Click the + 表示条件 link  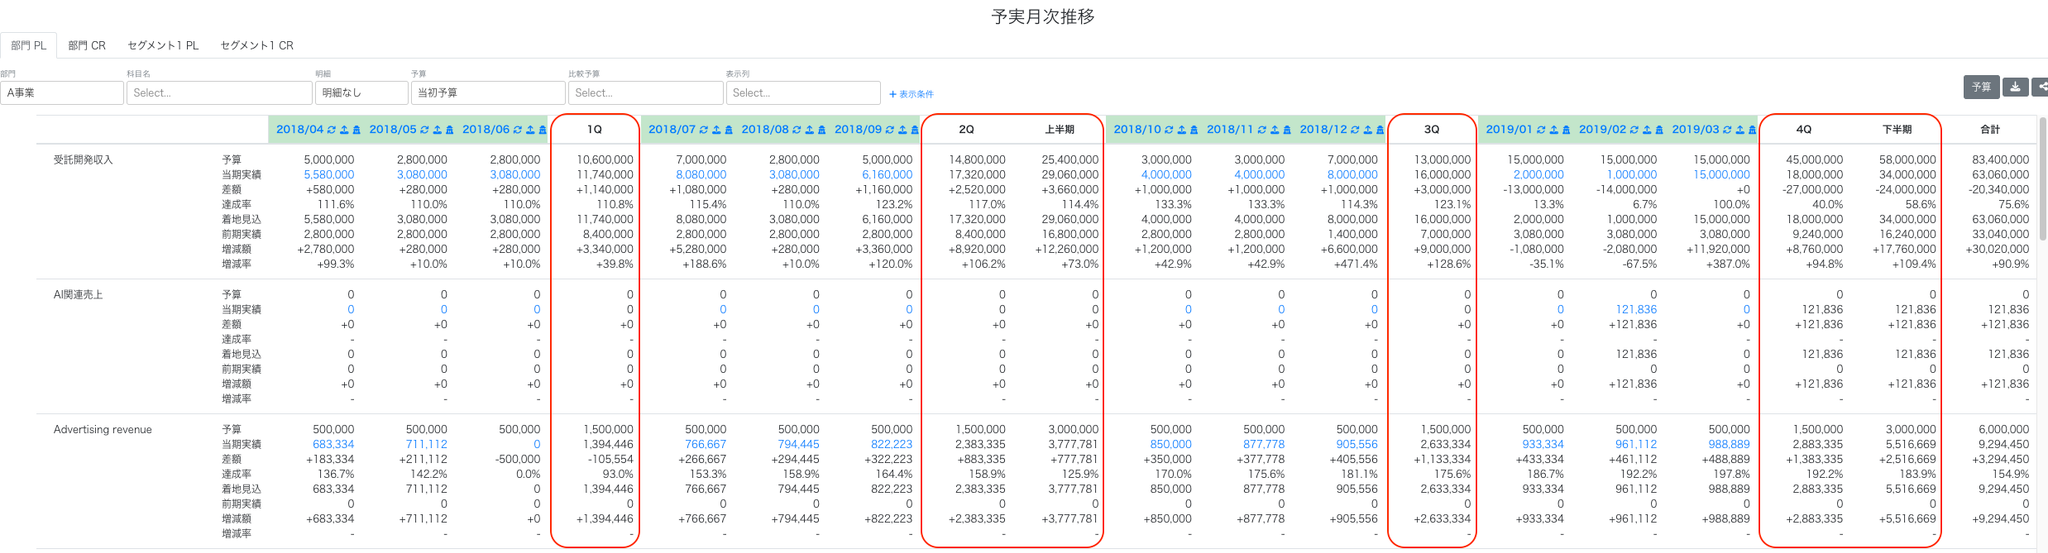911,94
